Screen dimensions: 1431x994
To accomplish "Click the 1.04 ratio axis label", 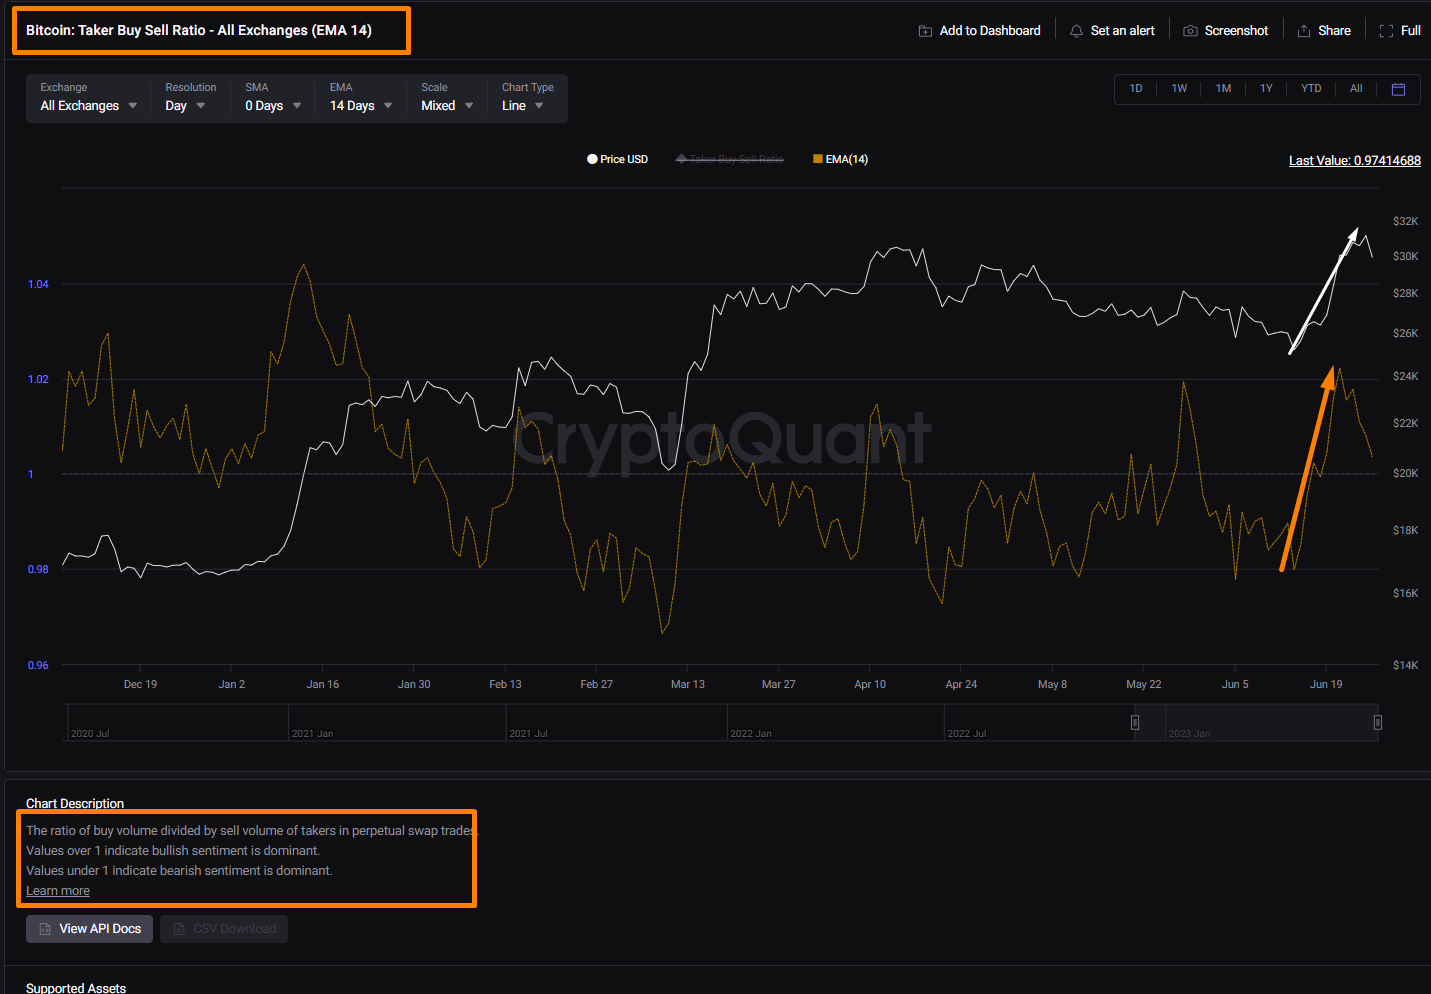I will [x=38, y=284].
